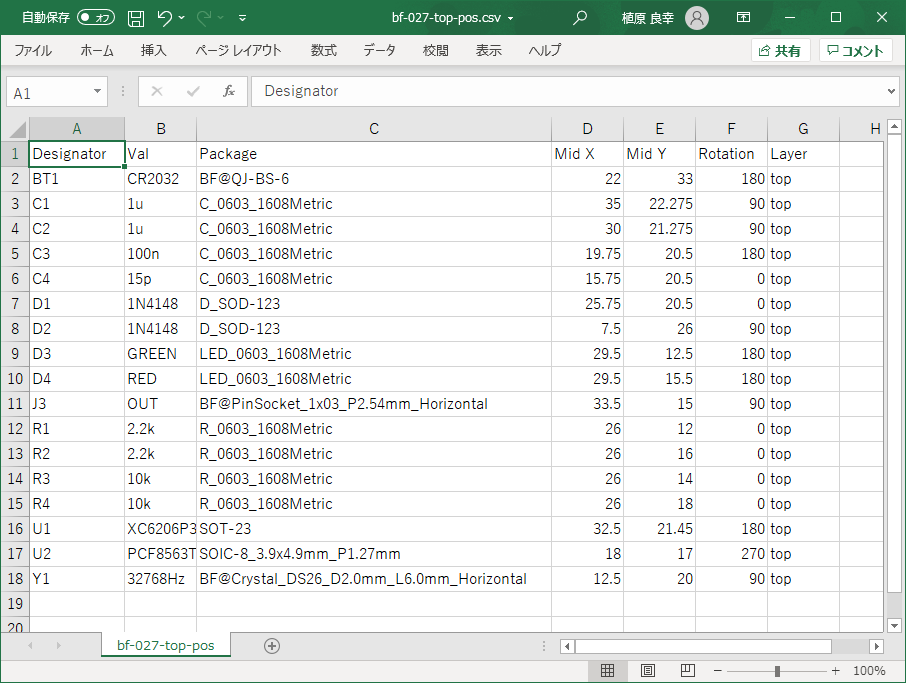The image size is (906, 683).
Task: Select column C header
Action: 374,129
